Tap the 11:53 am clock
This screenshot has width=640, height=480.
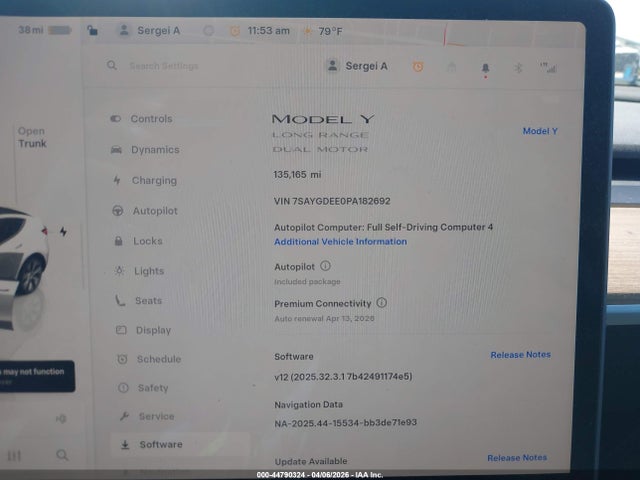(x=269, y=31)
